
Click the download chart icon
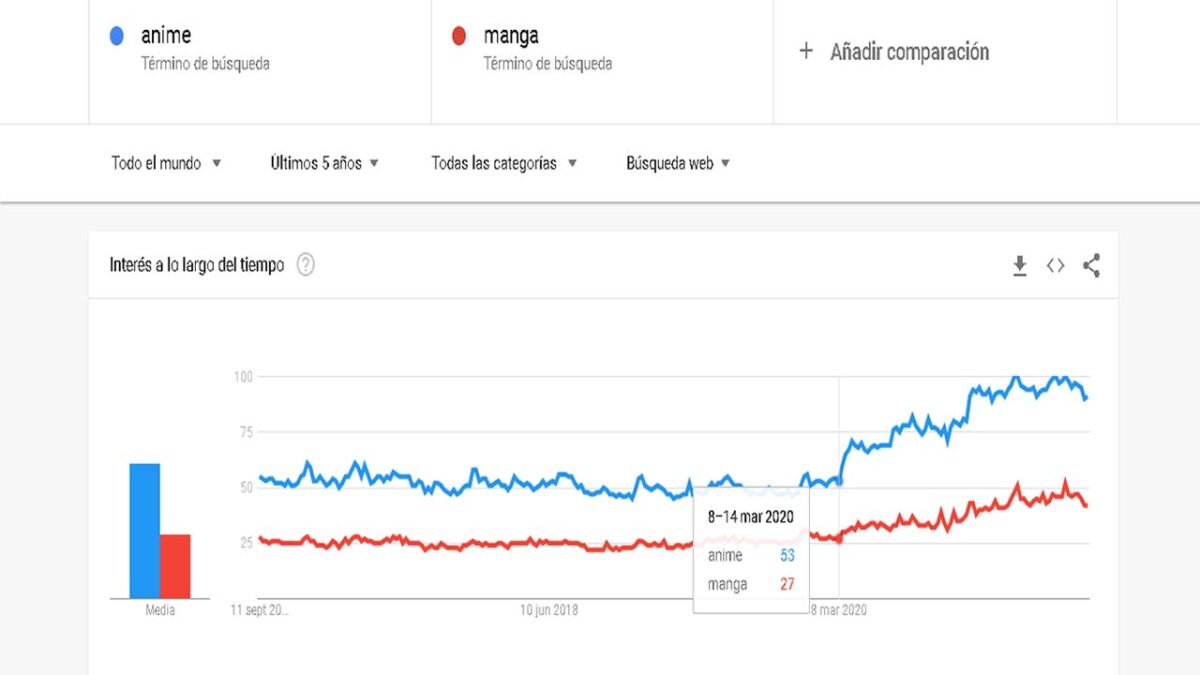pyautogui.click(x=1019, y=265)
